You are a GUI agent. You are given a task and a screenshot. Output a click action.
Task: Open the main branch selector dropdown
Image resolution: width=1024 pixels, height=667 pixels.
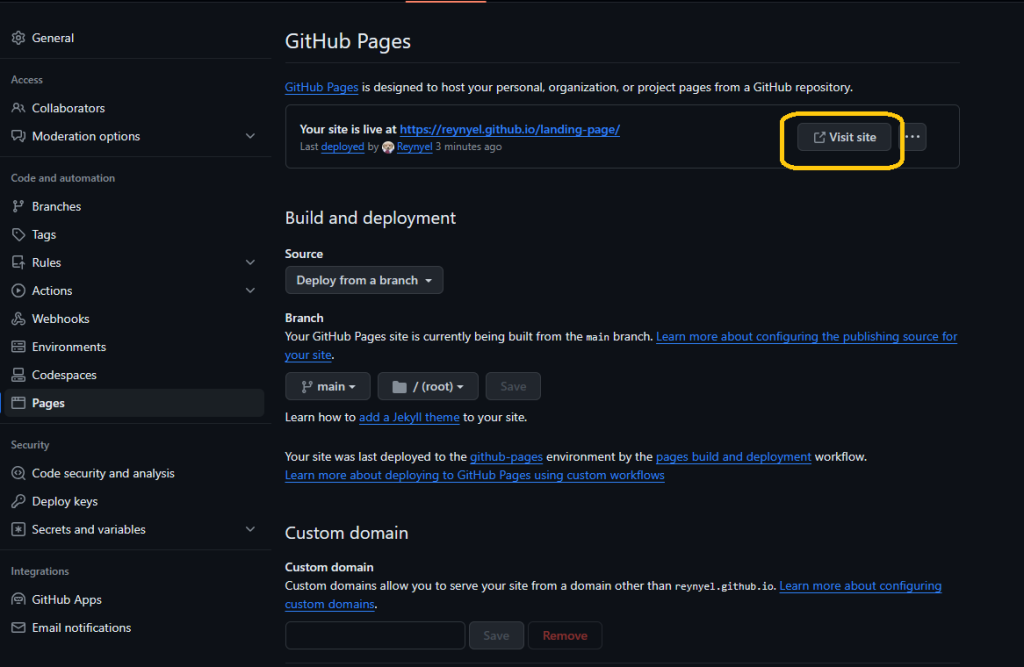[328, 386]
